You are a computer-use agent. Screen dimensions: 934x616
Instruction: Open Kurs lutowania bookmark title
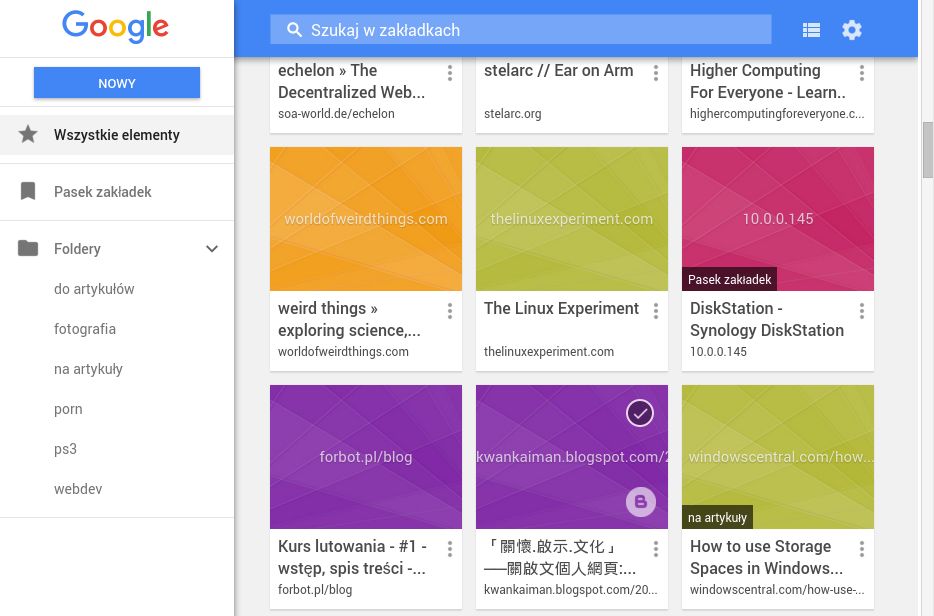[x=352, y=557]
